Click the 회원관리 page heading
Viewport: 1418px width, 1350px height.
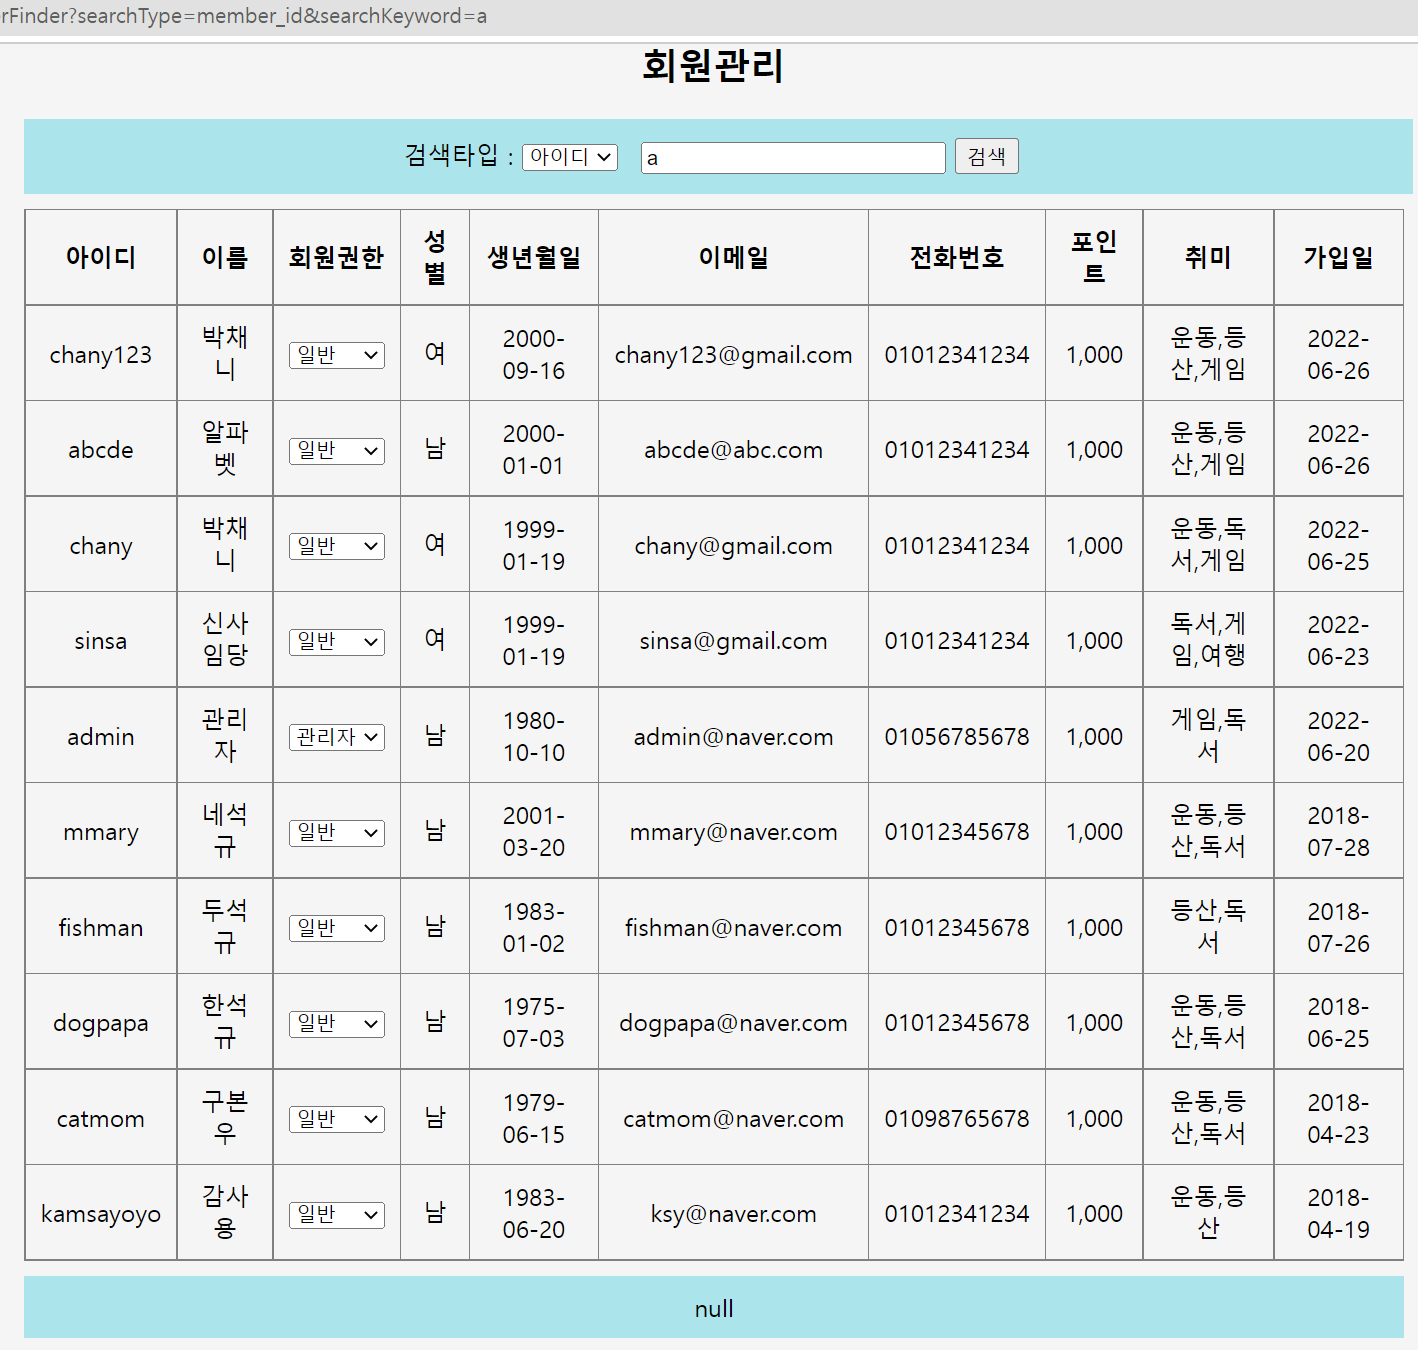coord(713,66)
